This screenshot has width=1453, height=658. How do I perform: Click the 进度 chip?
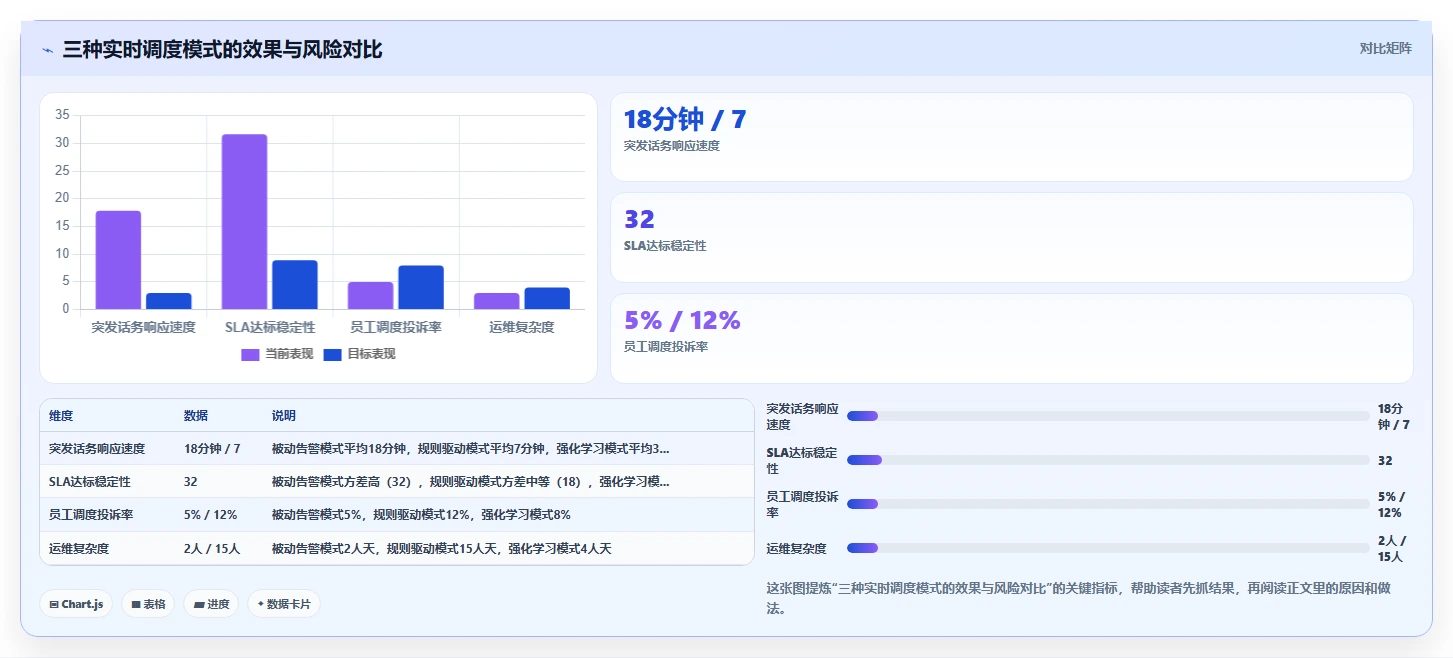point(211,604)
